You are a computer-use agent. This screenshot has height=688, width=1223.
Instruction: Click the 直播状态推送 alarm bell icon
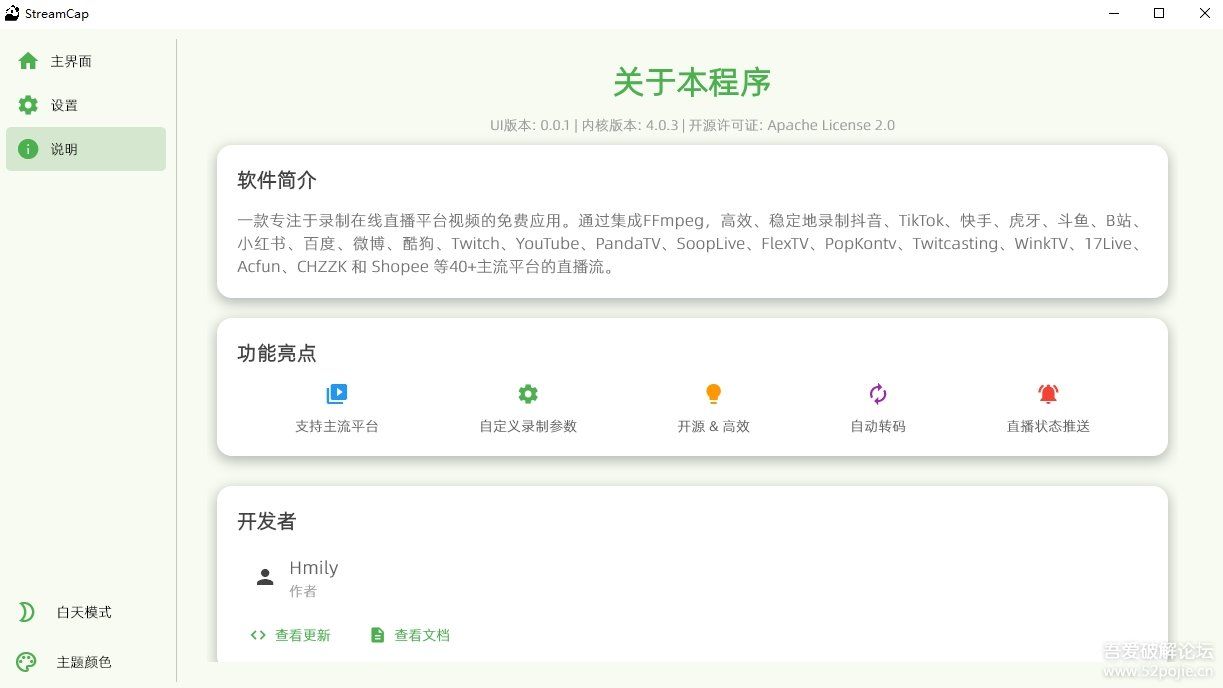click(1048, 394)
